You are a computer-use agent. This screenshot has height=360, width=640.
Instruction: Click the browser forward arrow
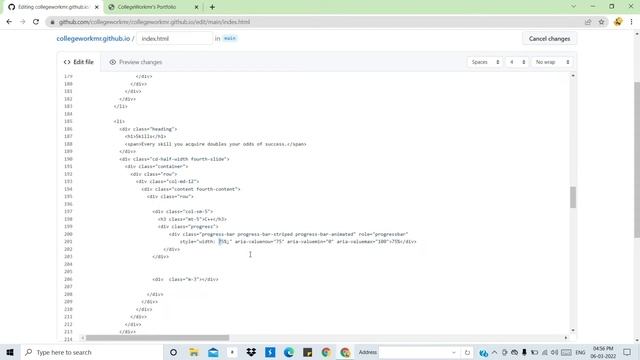(x=22, y=22)
